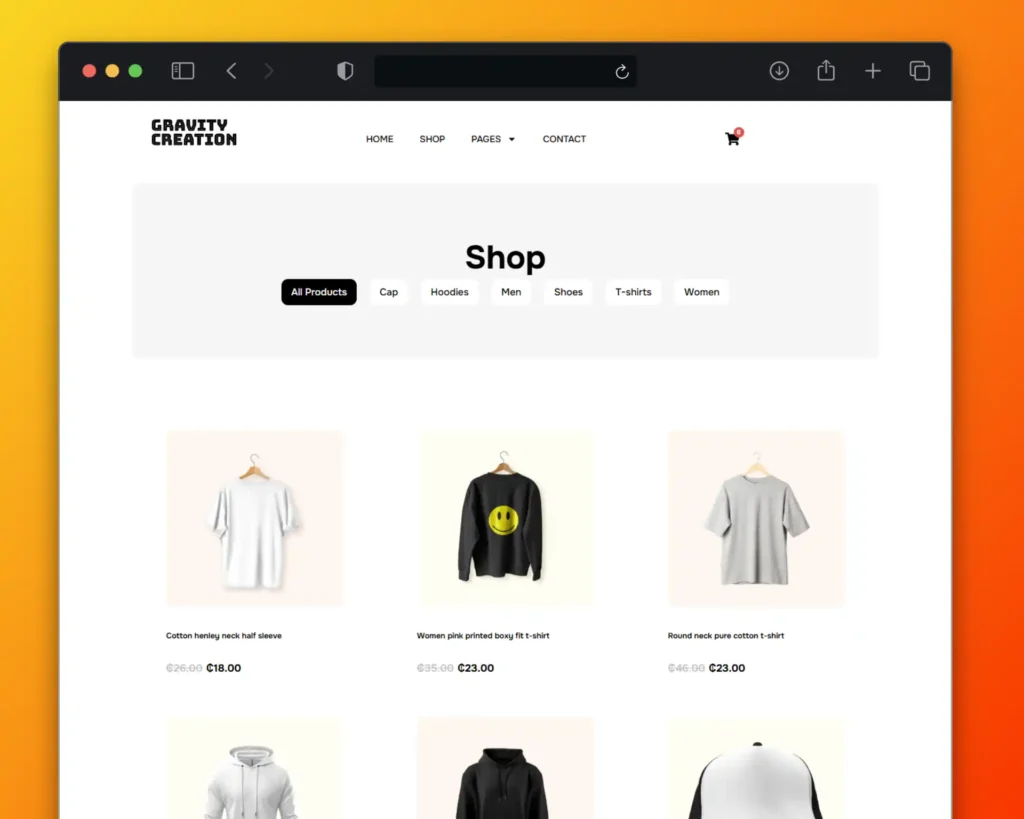Show the tab overview icon
The width and height of the screenshot is (1024, 819).
pos(920,71)
